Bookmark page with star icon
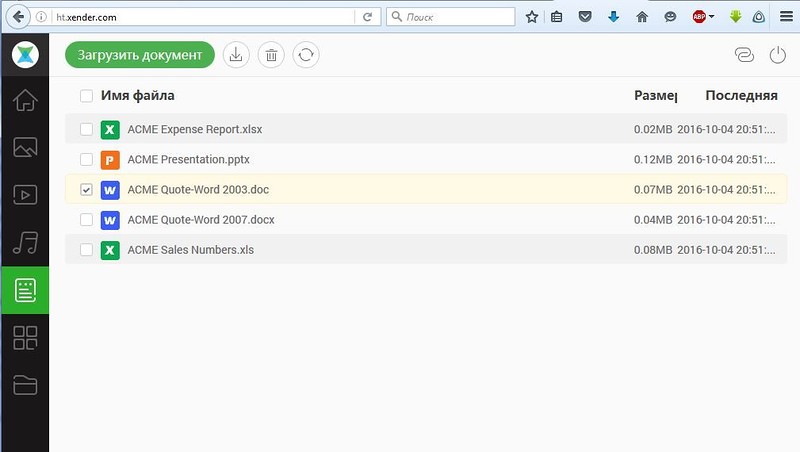 tap(532, 17)
